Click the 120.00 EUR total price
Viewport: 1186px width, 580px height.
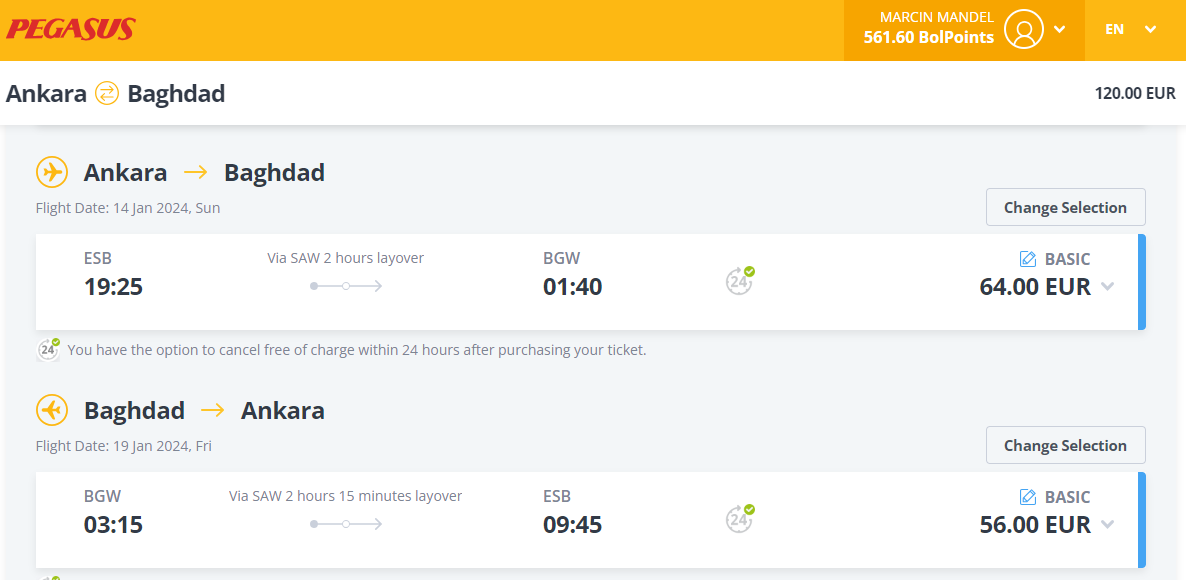[1135, 94]
